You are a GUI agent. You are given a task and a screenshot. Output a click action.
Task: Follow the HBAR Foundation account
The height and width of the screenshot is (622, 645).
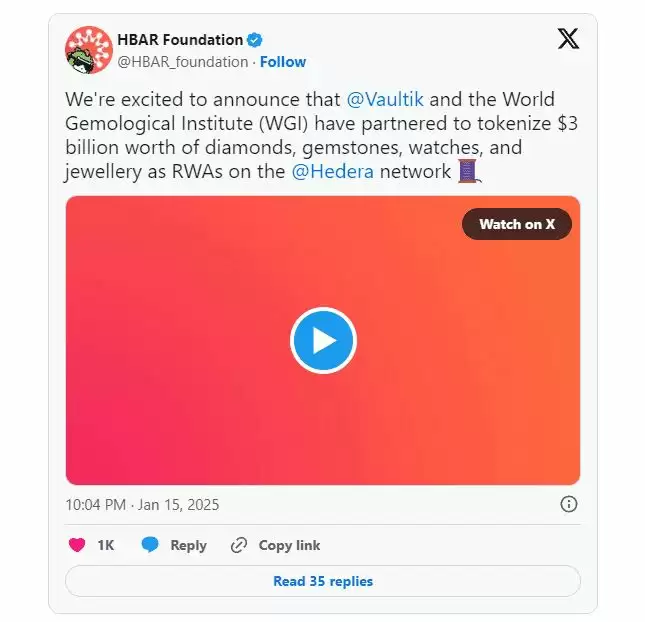click(283, 62)
